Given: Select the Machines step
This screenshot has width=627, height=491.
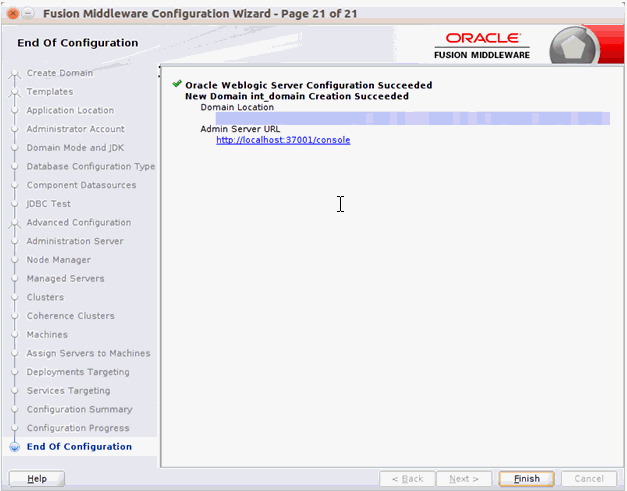Looking at the screenshot, I should pos(47,335).
